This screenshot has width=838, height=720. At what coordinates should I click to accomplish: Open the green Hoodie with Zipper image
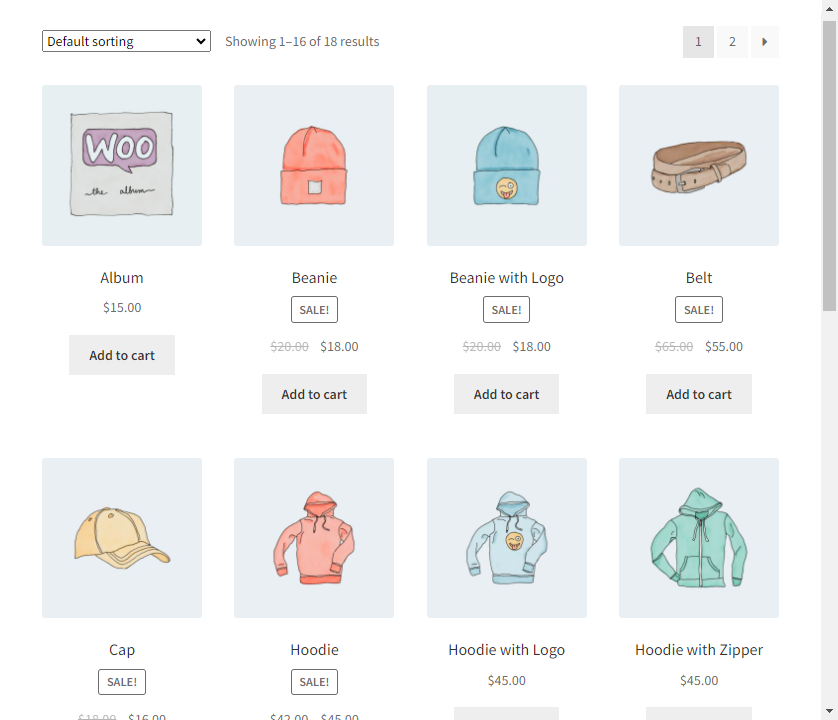[x=699, y=538]
